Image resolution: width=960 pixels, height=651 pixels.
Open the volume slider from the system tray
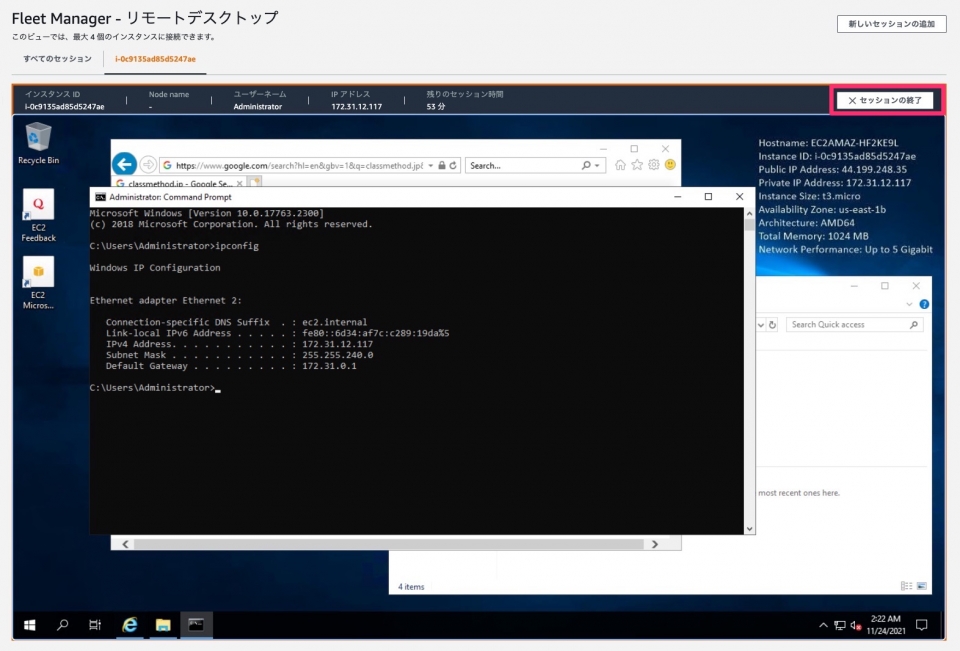tap(853, 625)
